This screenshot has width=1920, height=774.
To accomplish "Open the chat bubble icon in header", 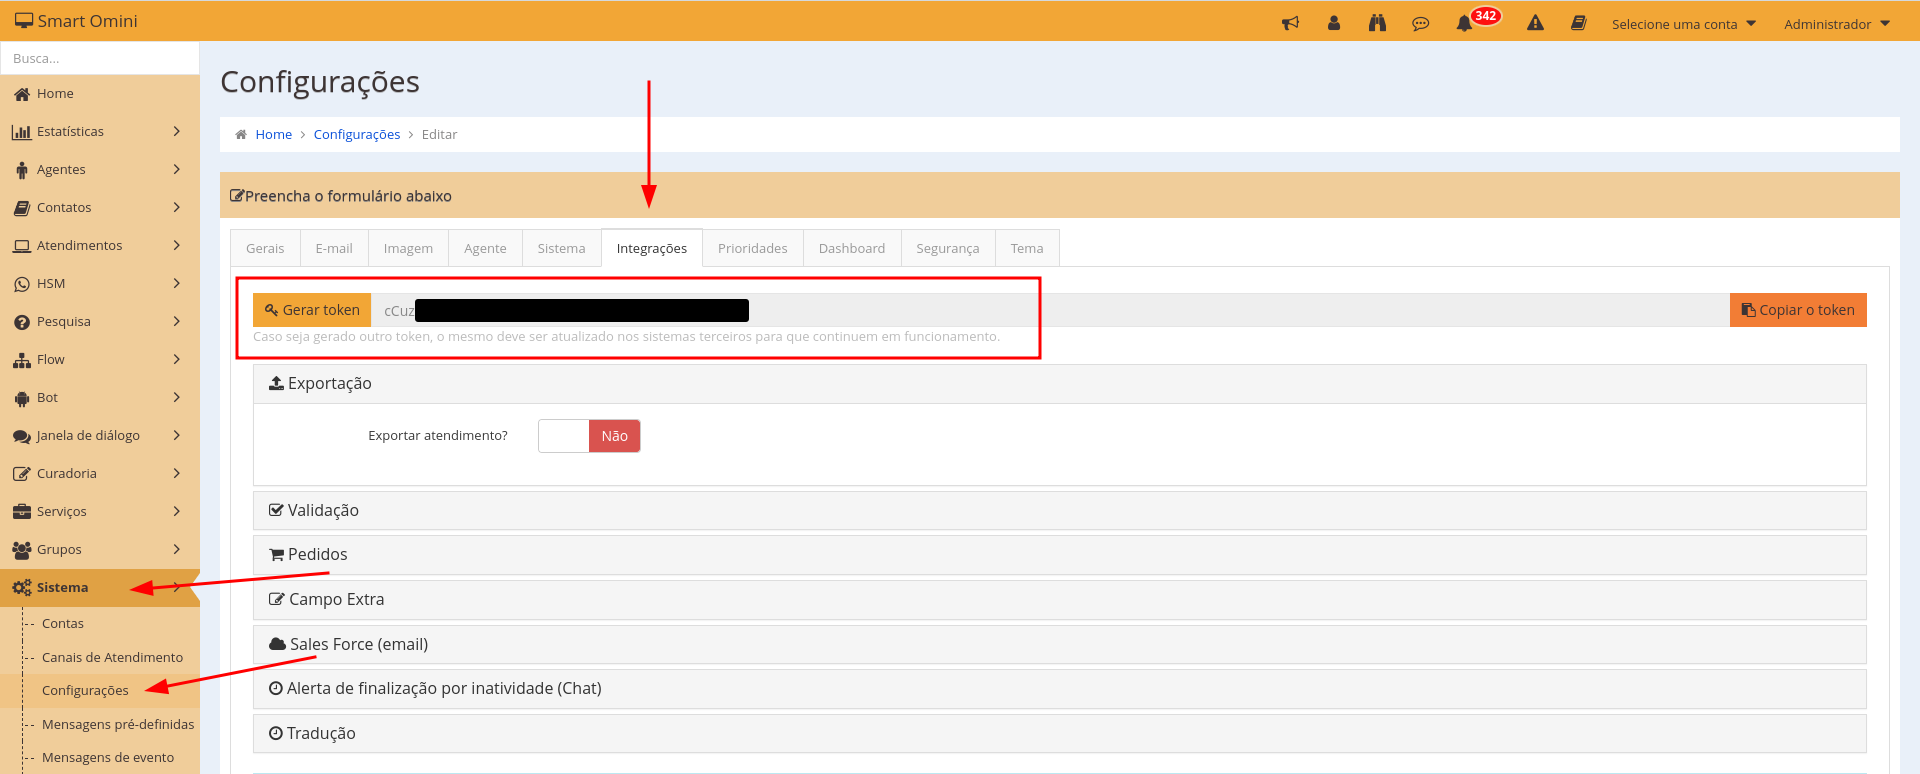I will [1420, 23].
